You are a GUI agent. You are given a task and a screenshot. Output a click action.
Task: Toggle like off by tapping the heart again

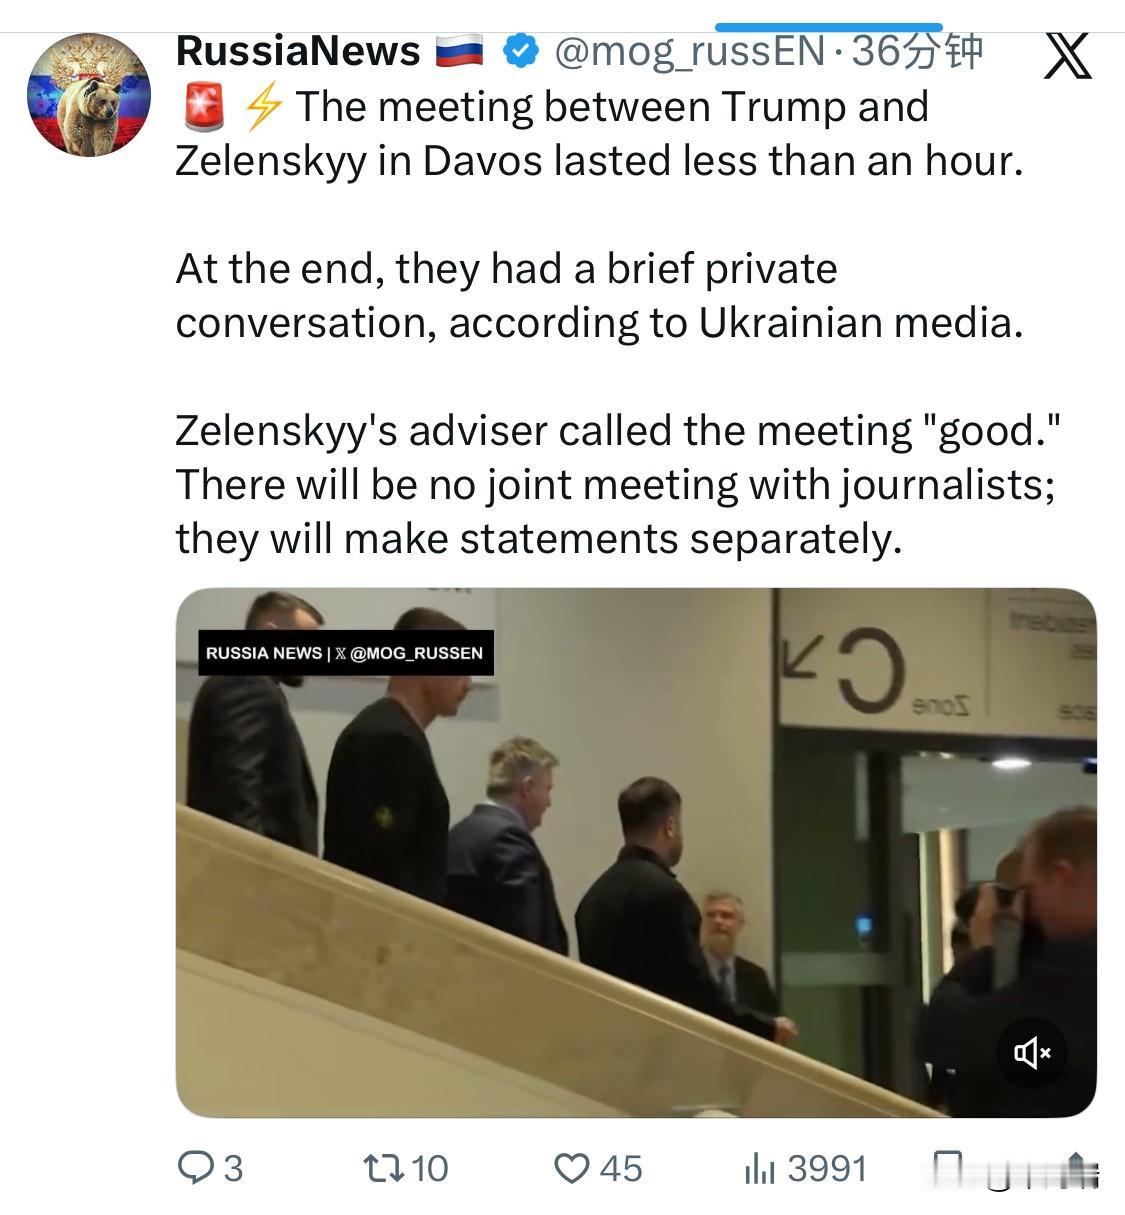[x=570, y=1167]
